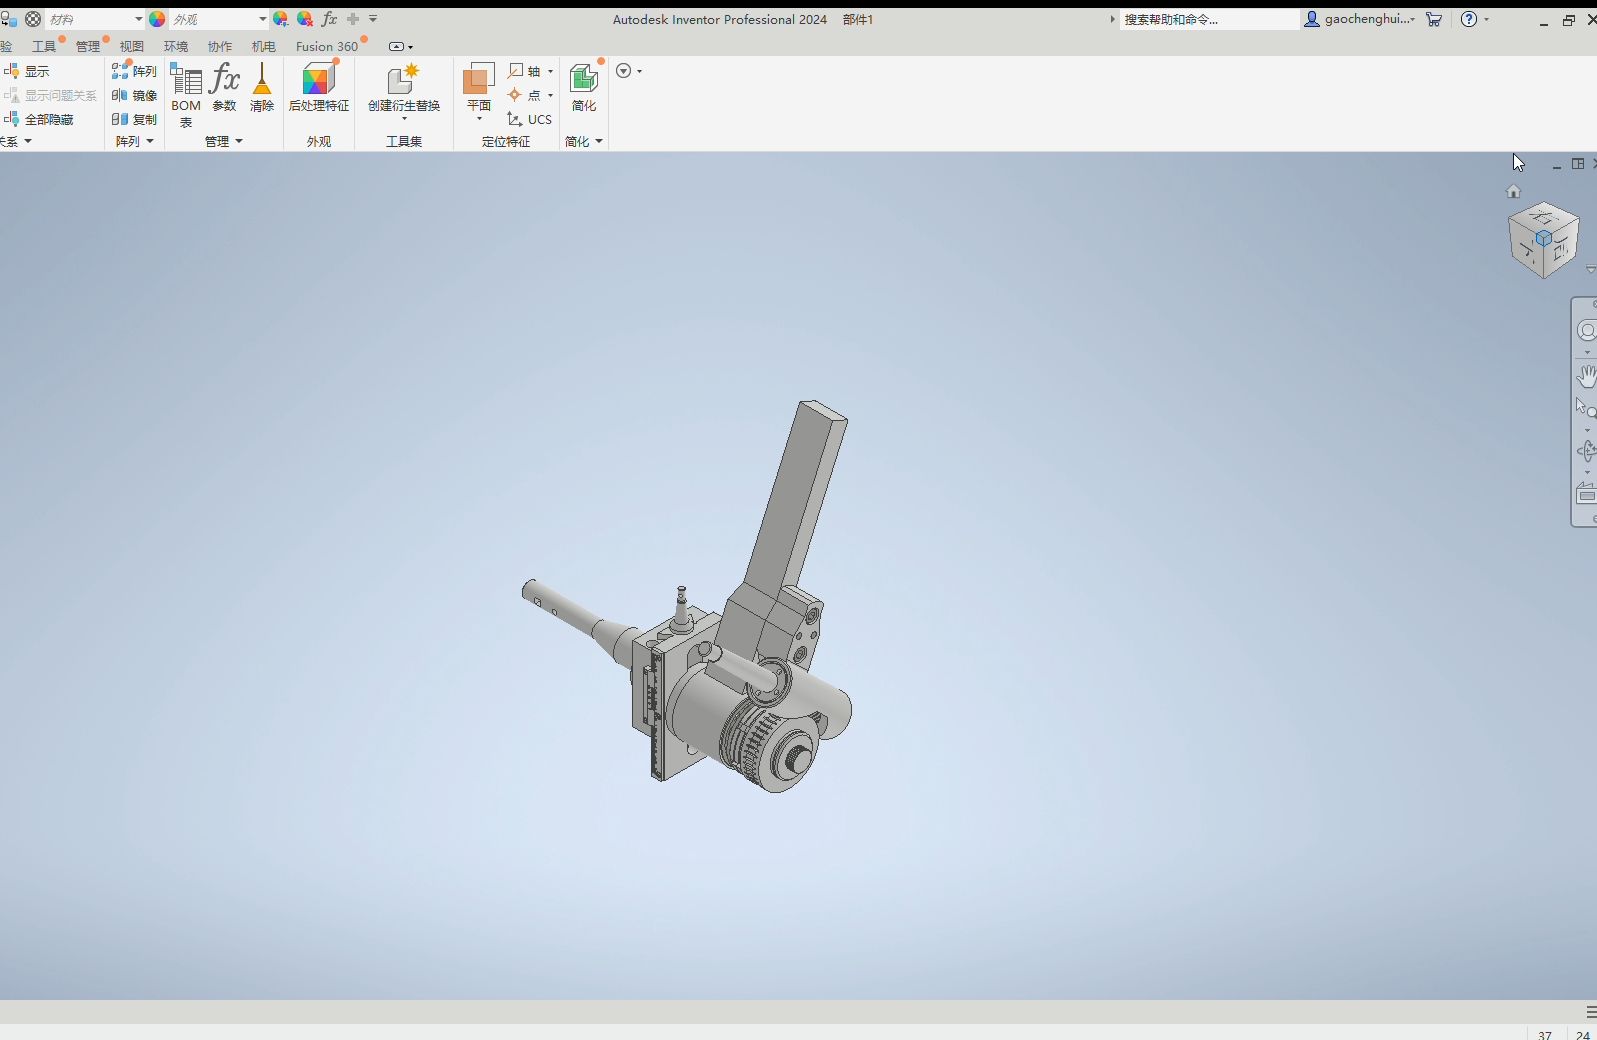The width and height of the screenshot is (1597, 1040).
Task: Open the status bar menu icon
Action: click(x=1591, y=1012)
